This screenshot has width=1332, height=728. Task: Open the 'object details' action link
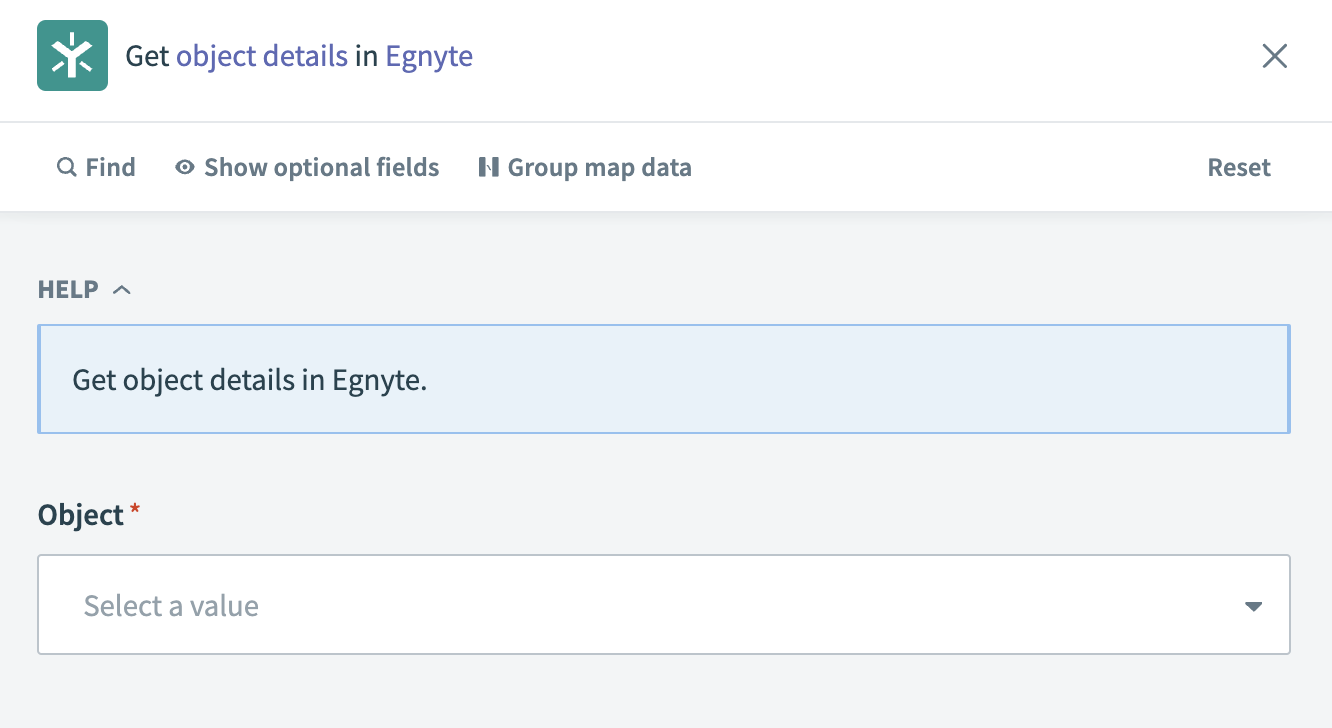262,56
